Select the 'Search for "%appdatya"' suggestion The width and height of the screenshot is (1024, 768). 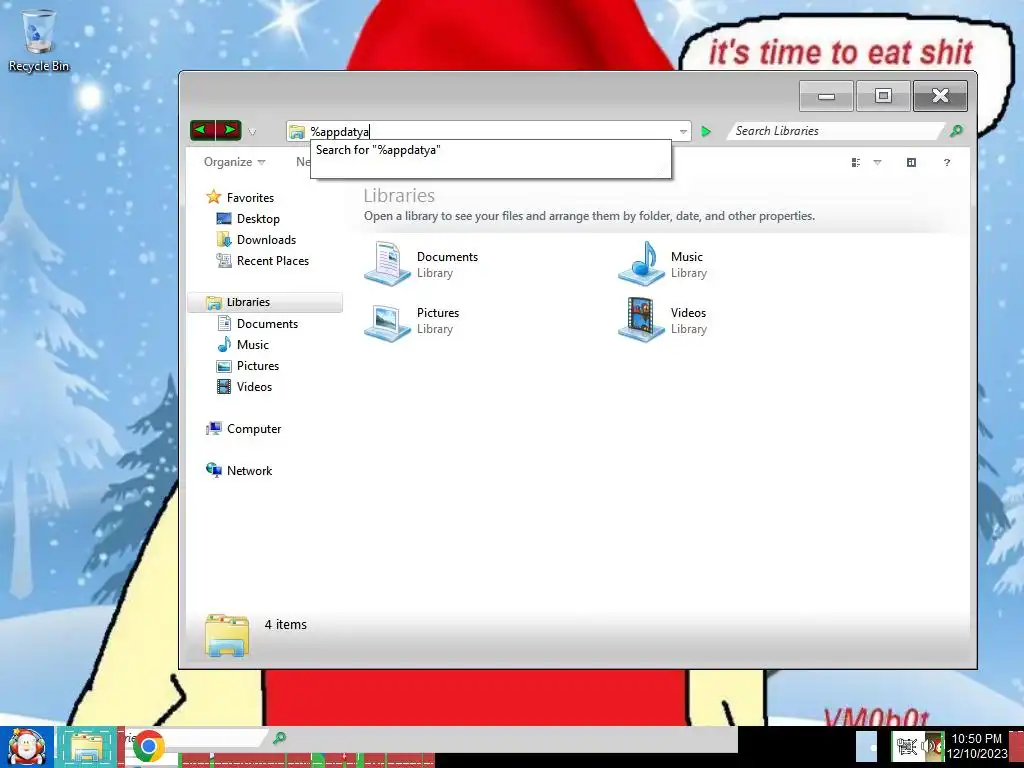coord(378,150)
